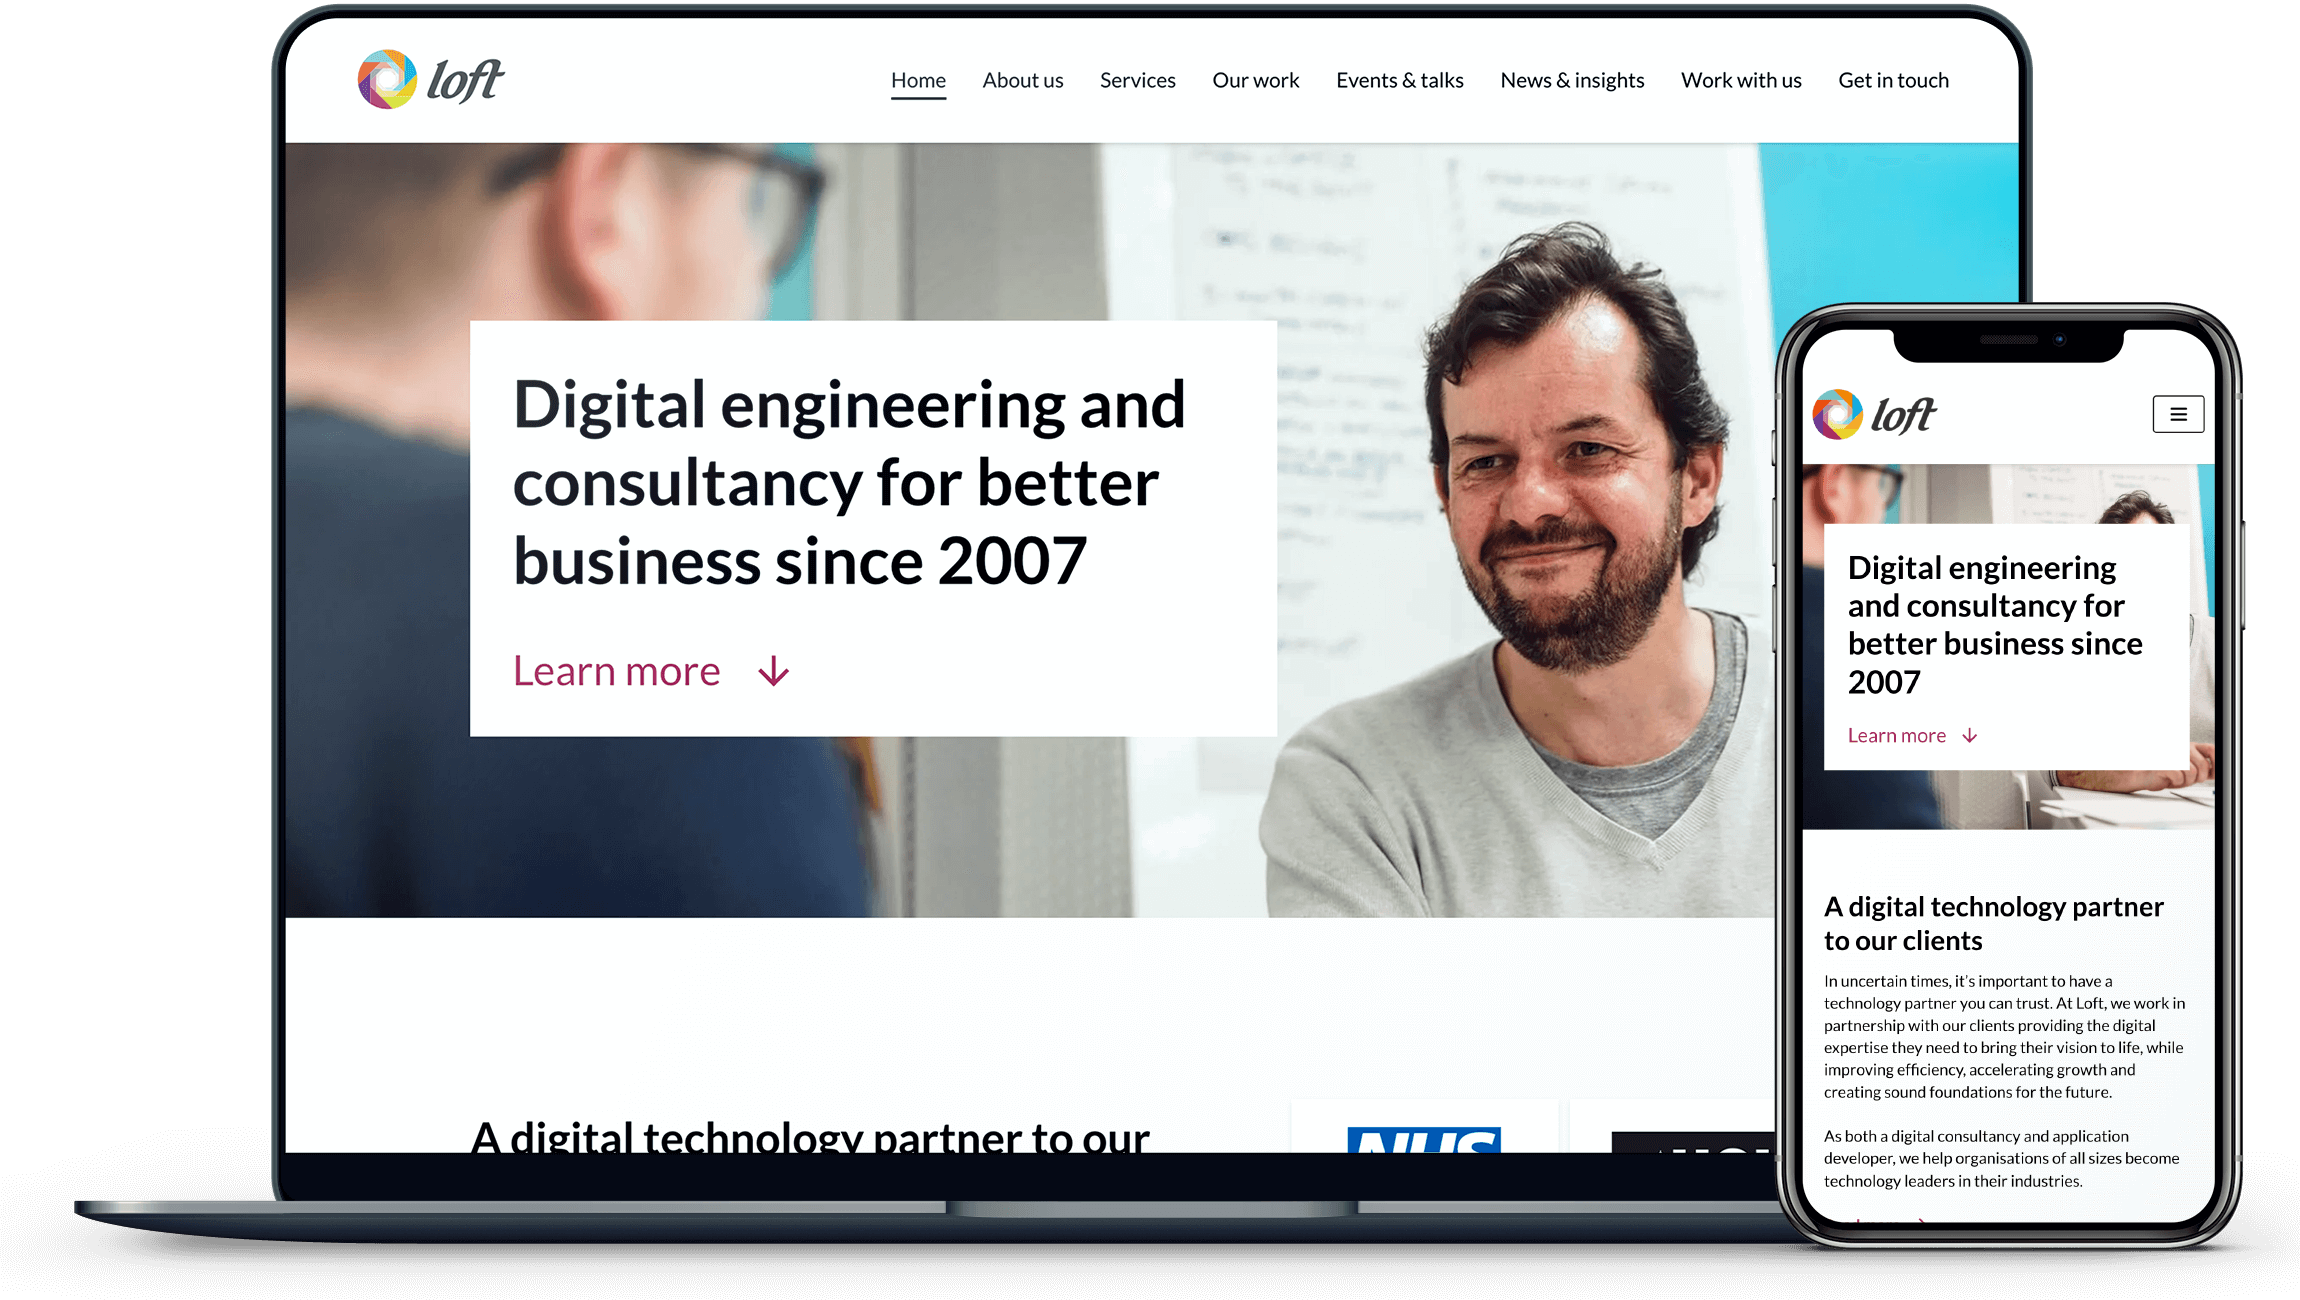Expand the News & insights dropdown

tap(1572, 79)
